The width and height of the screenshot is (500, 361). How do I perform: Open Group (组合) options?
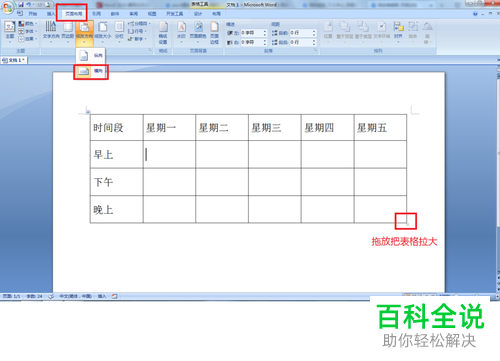413,32
